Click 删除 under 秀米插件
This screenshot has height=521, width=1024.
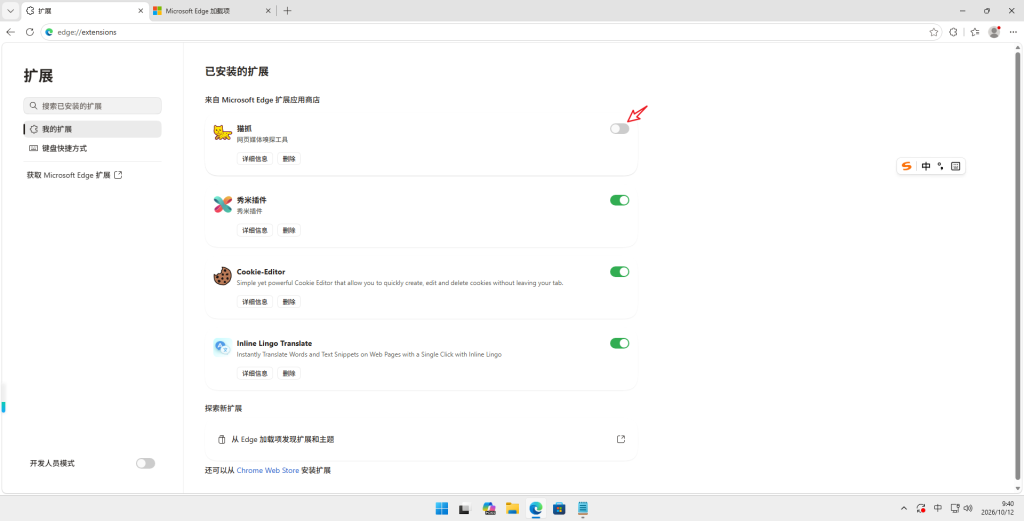(289, 230)
